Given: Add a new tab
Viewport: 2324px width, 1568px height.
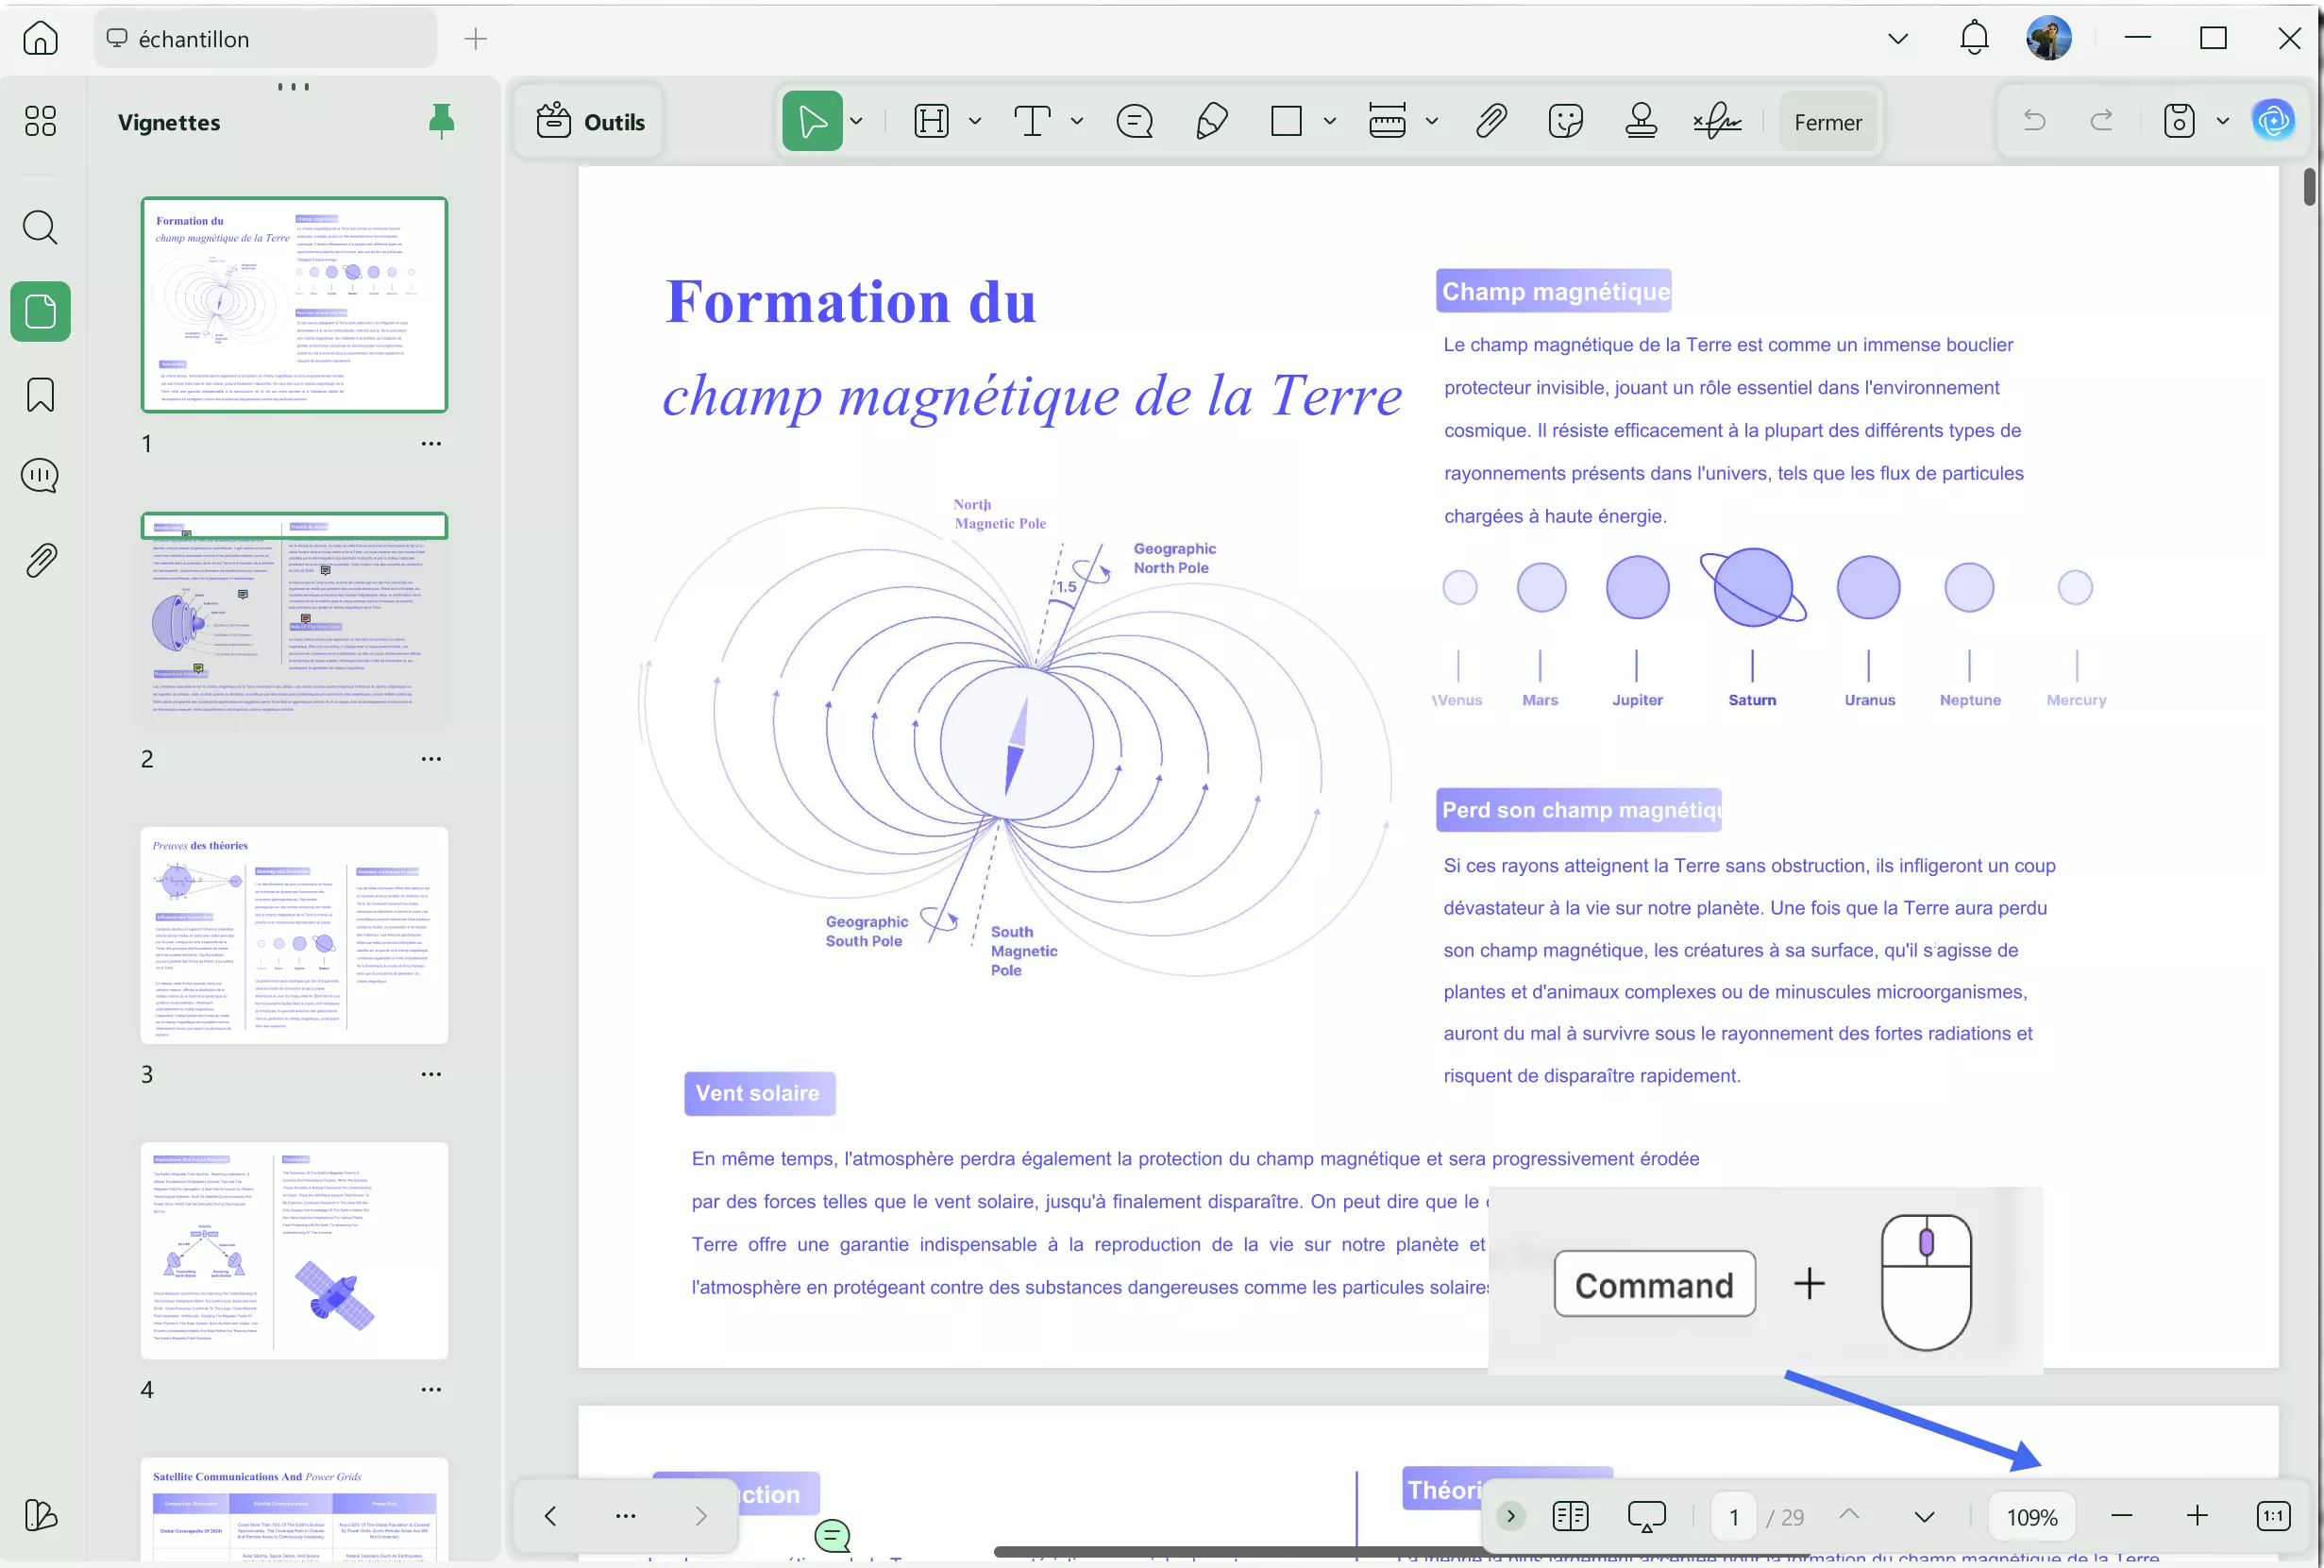Looking at the screenshot, I should tap(475, 39).
